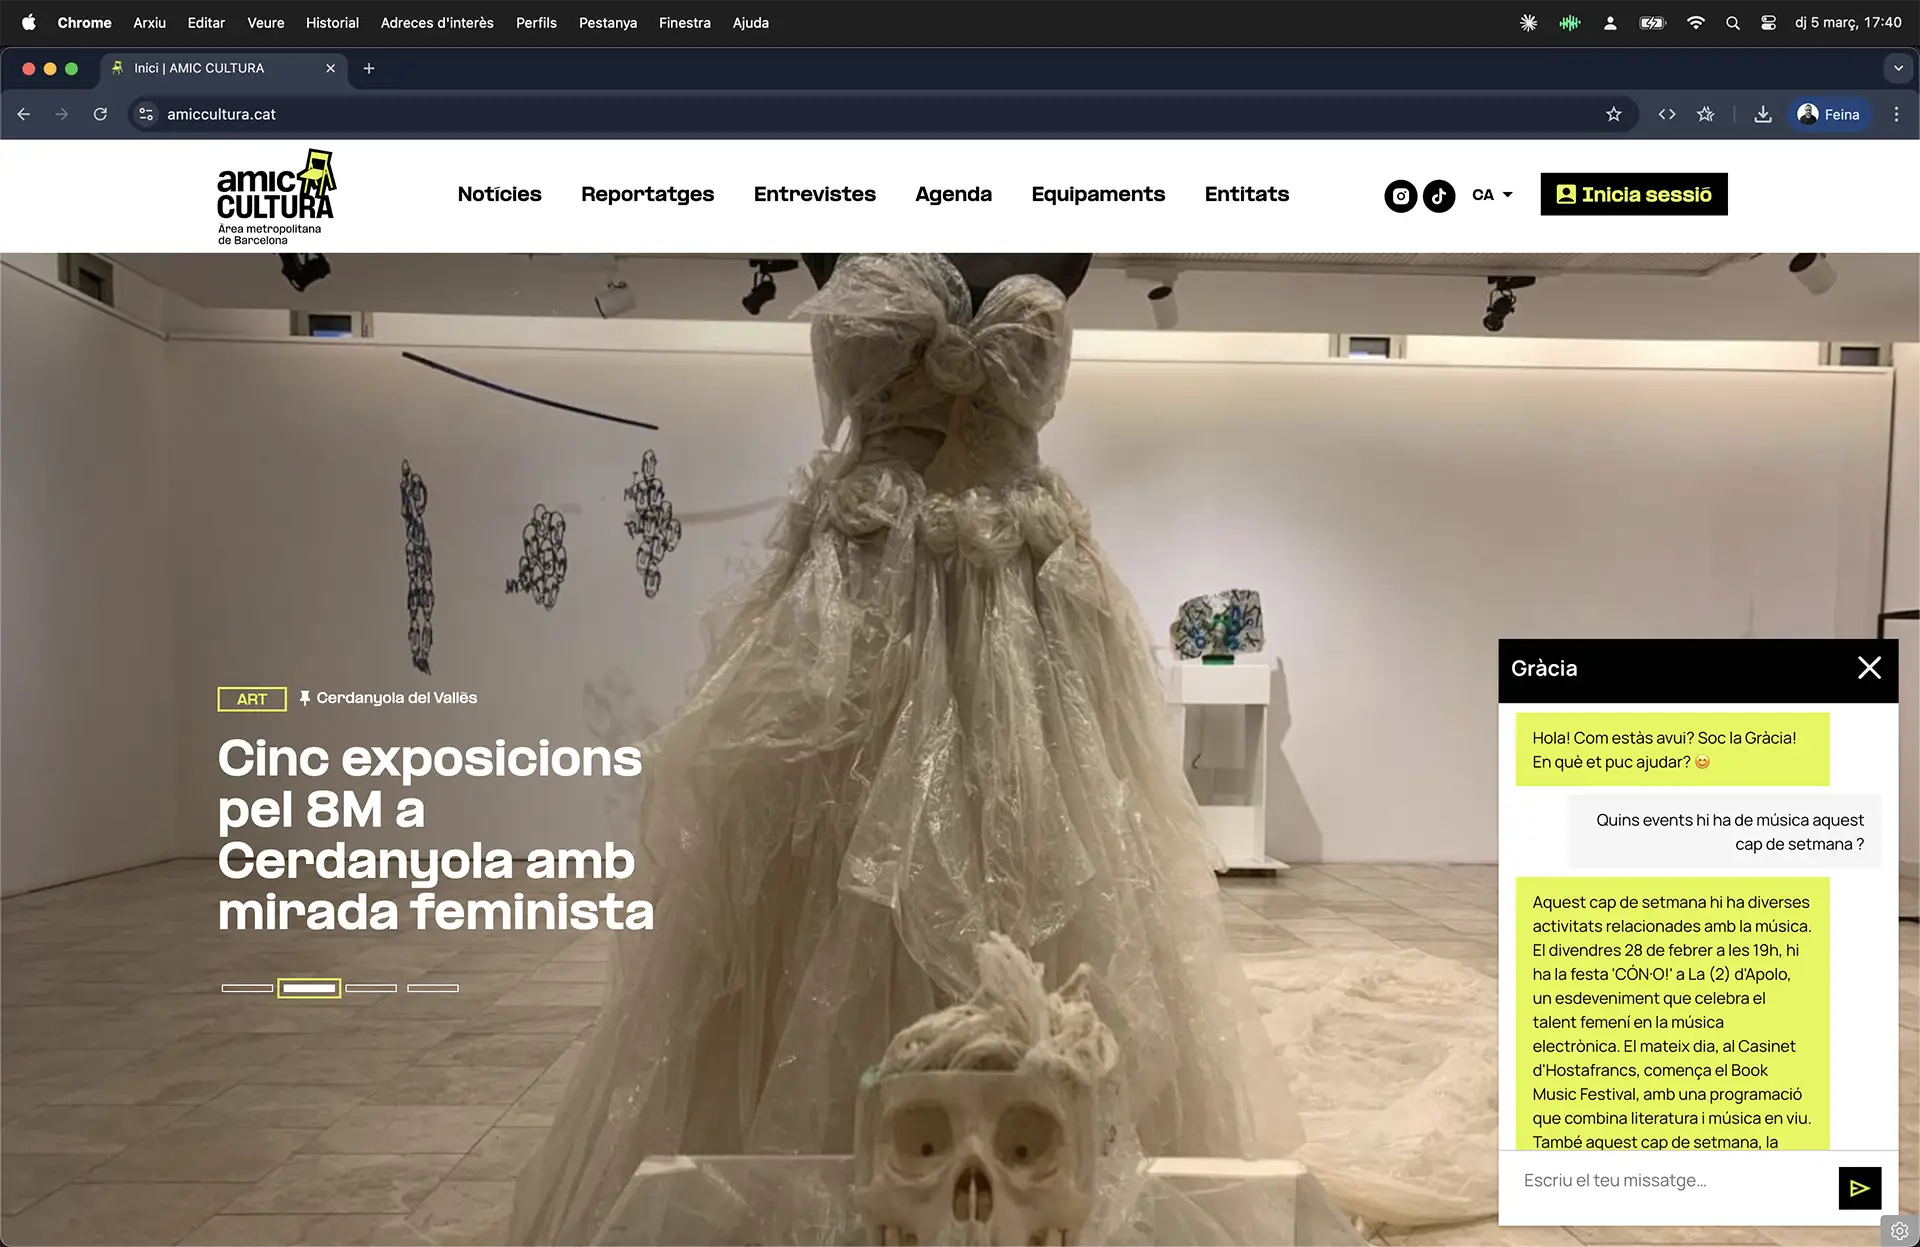
Task: Open the Instagram profile icon
Action: coord(1400,196)
